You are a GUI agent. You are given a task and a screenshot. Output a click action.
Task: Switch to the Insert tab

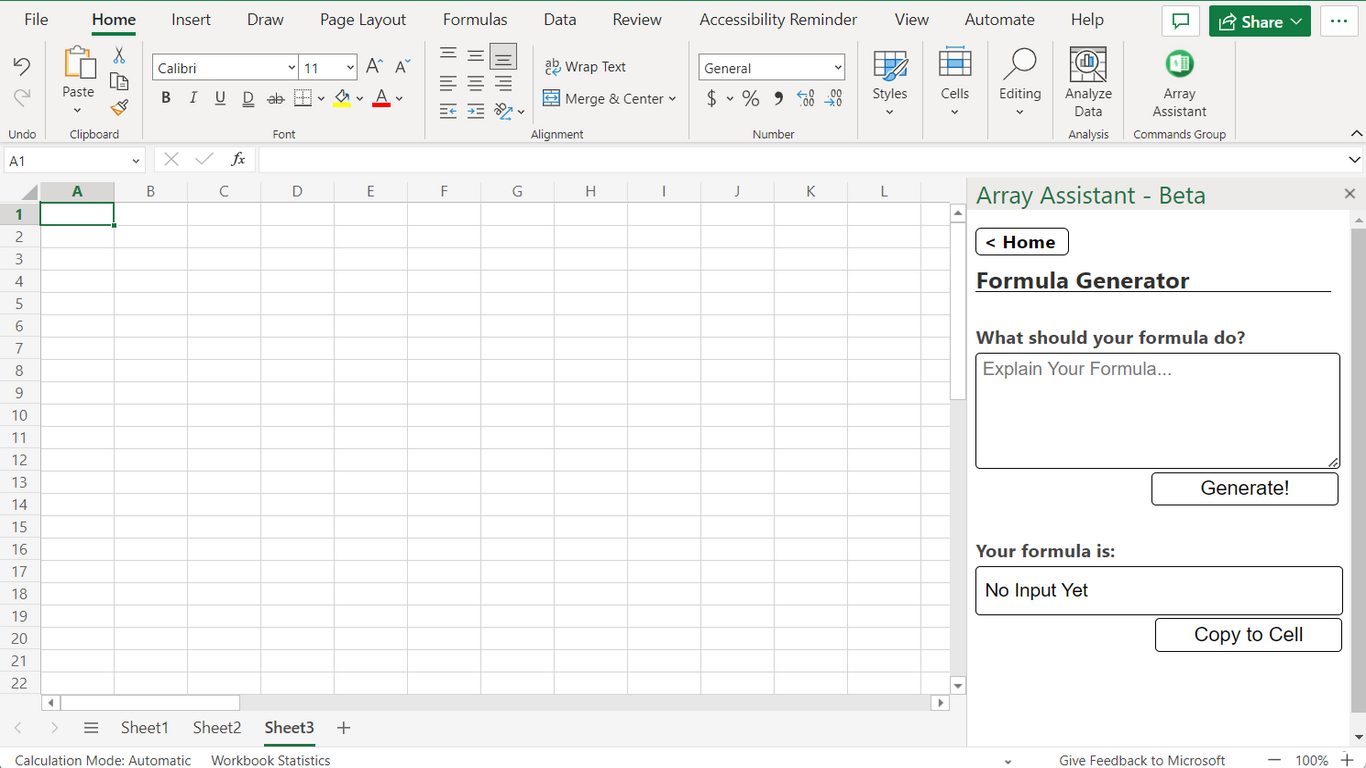click(x=191, y=20)
